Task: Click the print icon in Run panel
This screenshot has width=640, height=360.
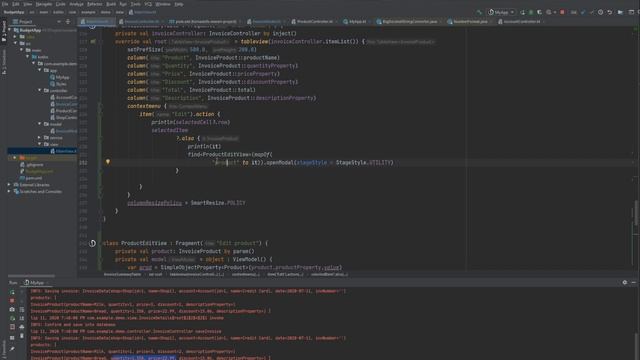Action: pos(22,327)
